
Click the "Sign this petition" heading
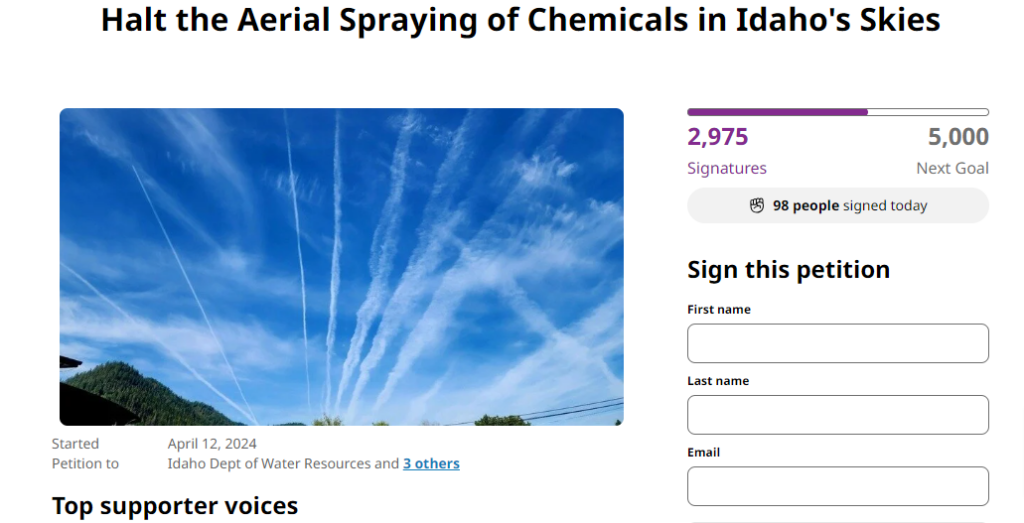788,270
